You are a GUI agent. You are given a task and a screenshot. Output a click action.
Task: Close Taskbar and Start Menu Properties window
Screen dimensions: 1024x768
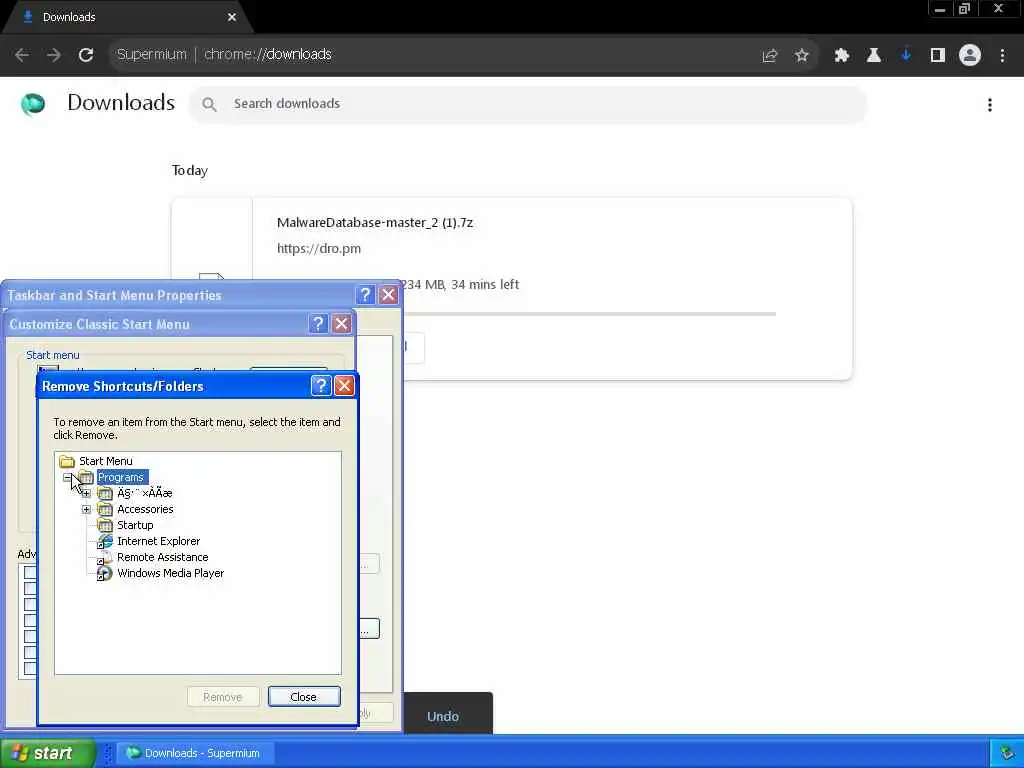pyautogui.click(x=389, y=295)
